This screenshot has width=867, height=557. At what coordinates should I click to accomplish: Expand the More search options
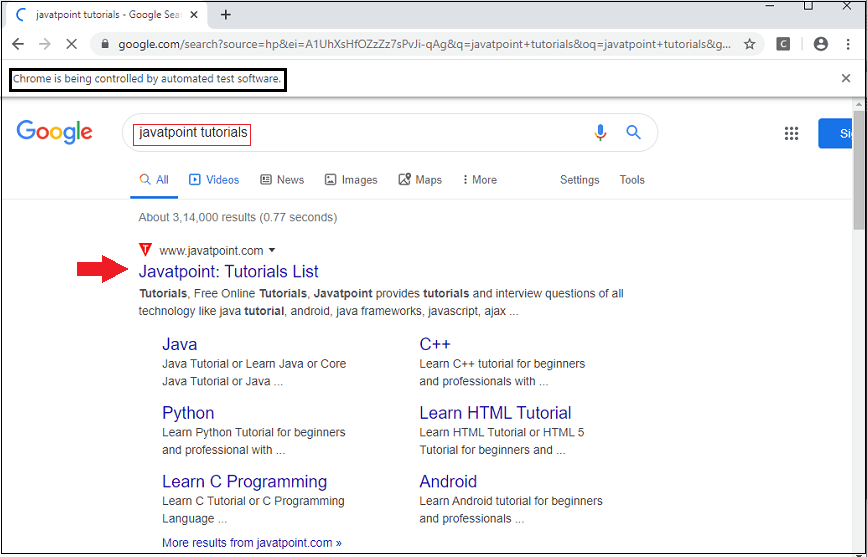(479, 180)
